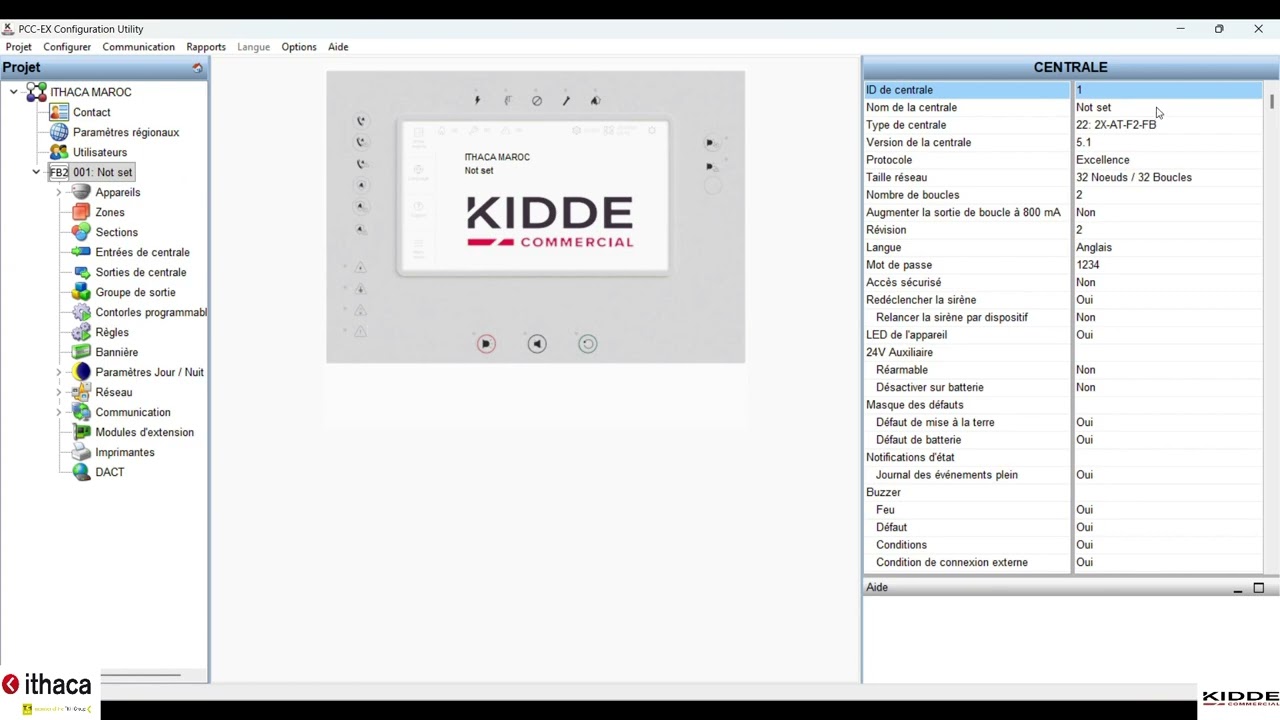Click the Communication globe icon in tree

tap(81, 412)
